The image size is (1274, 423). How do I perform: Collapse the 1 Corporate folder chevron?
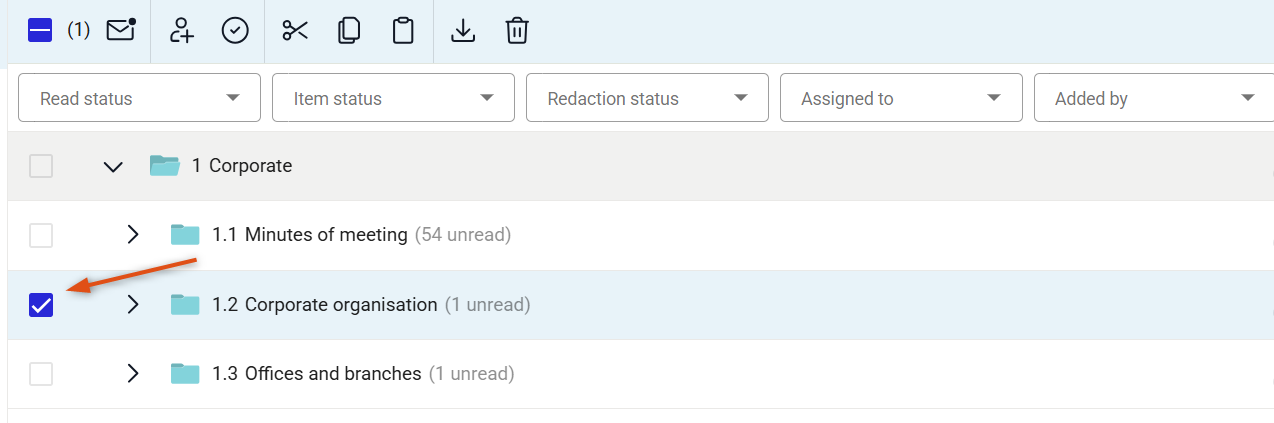tap(113, 166)
